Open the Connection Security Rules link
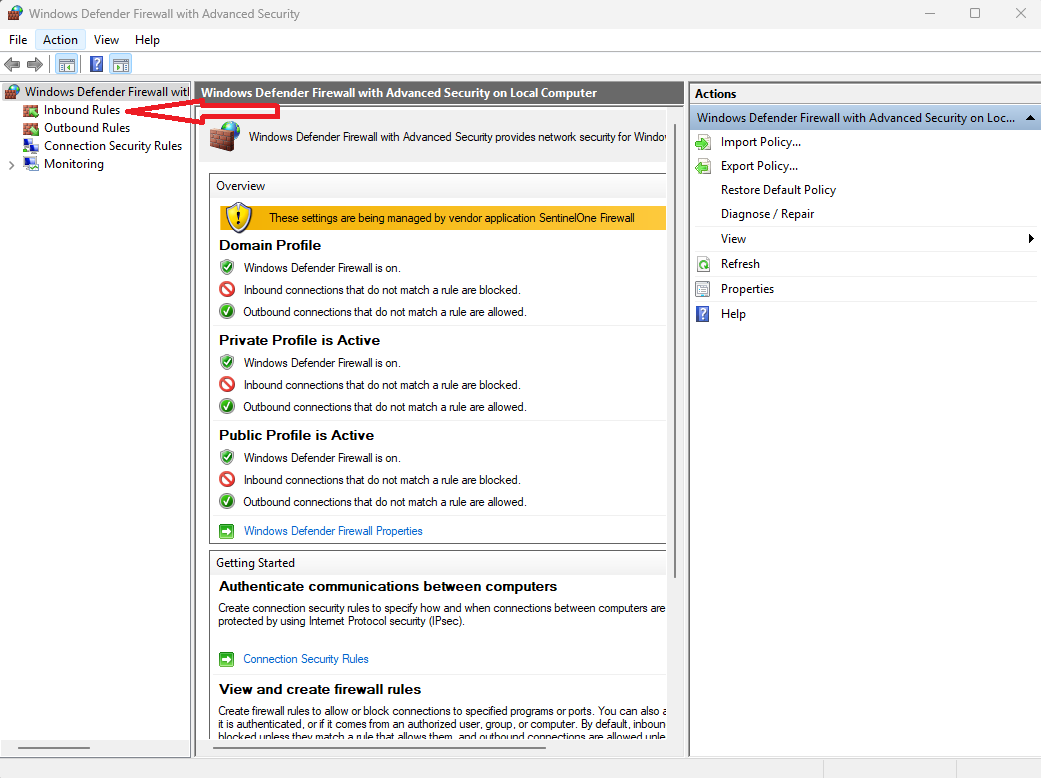This screenshot has height=778, width=1041. (306, 659)
